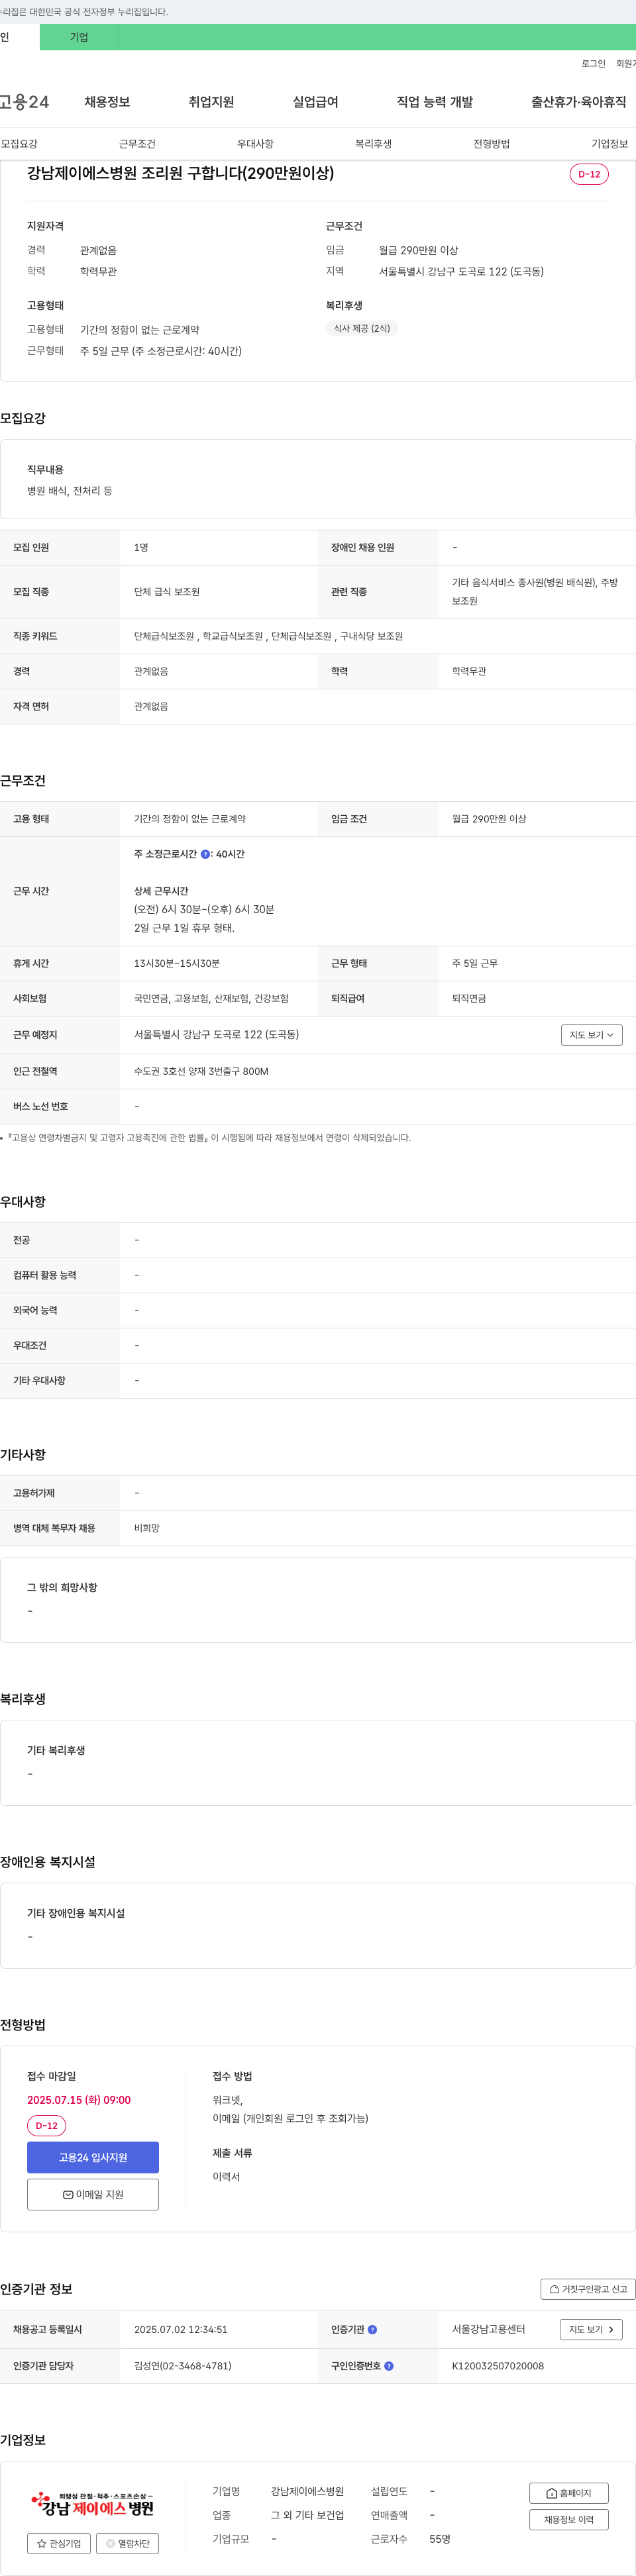This screenshot has width=636, height=2576.
Task: Click 55명 employee count value
Action: pos(440,2539)
